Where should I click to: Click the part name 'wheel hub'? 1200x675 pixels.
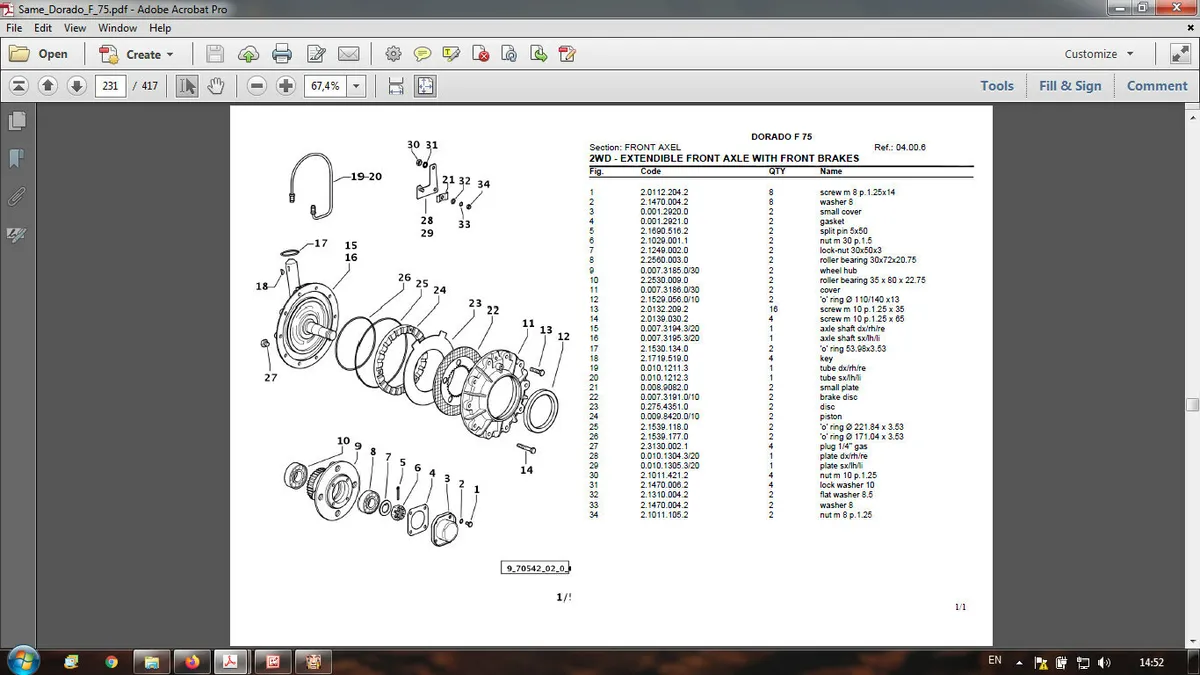839,270
